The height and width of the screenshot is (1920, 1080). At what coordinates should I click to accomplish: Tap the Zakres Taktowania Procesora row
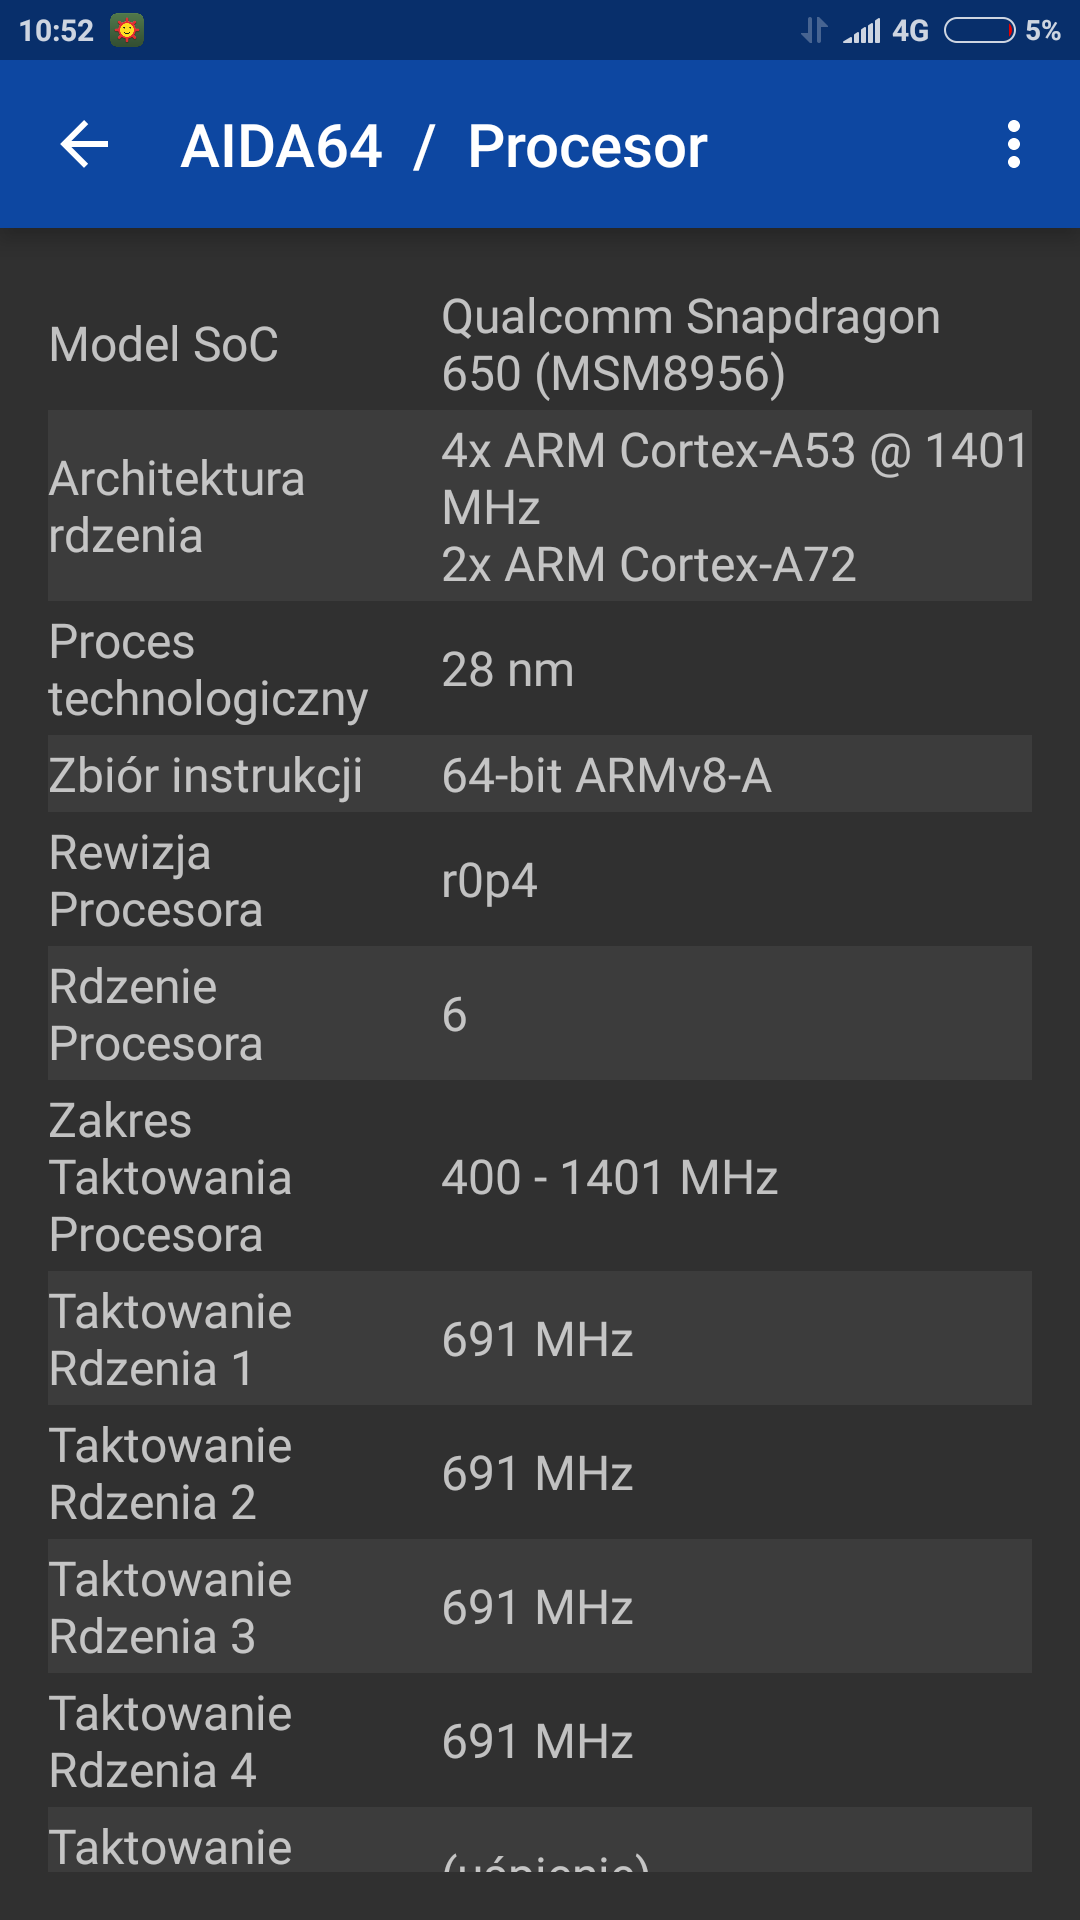[x=540, y=1177]
